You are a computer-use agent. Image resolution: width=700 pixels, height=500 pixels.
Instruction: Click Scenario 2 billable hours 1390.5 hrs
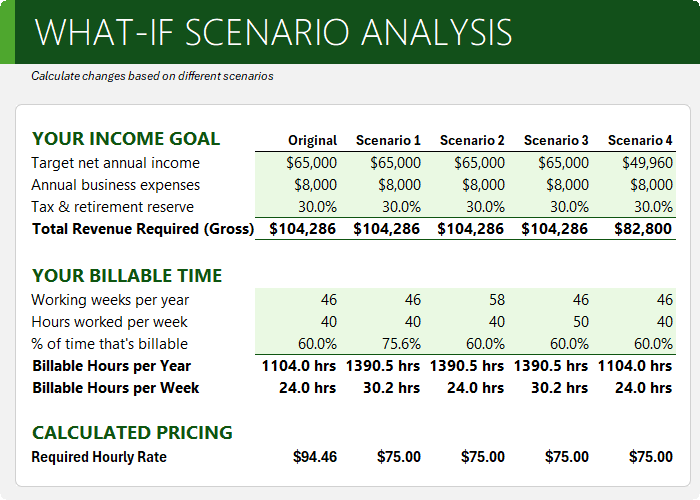pyautogui.click(x=467, y=366)
